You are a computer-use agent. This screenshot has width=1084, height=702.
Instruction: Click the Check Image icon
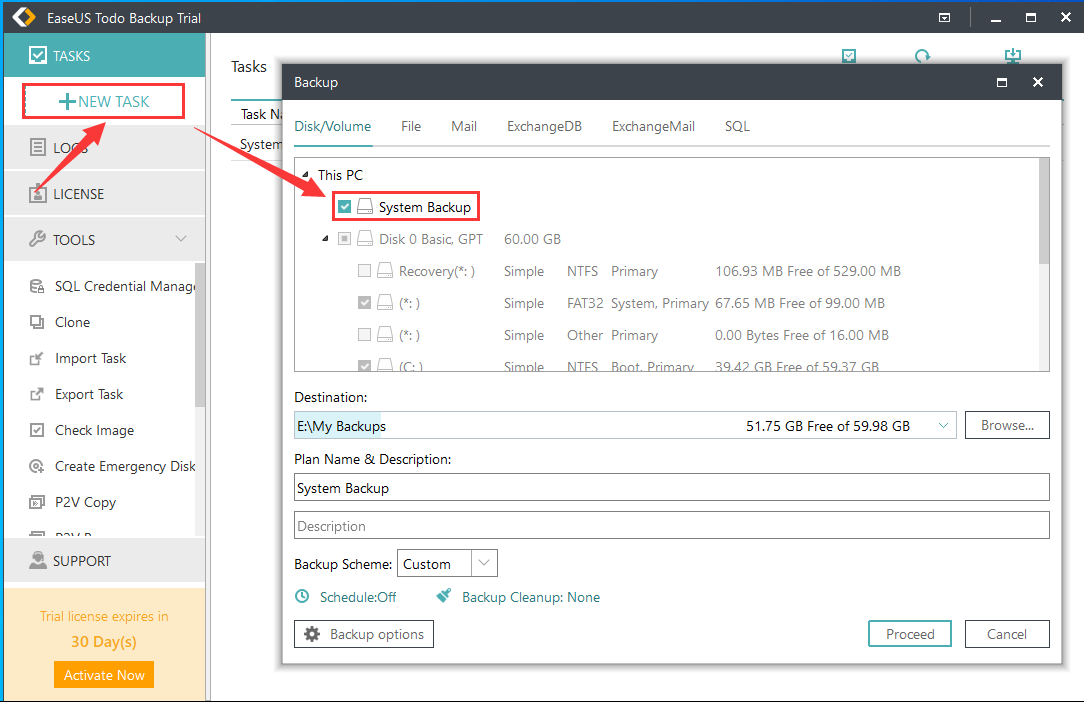pyautogui.click(x=37, y=430)
